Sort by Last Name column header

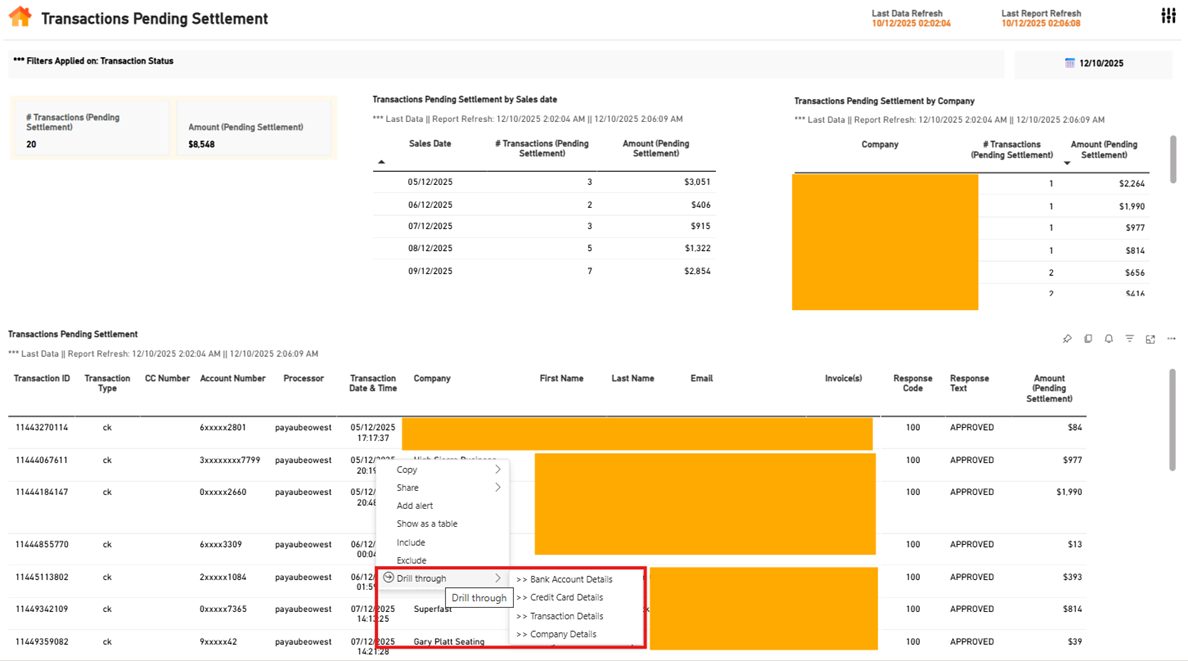point(633,378)
